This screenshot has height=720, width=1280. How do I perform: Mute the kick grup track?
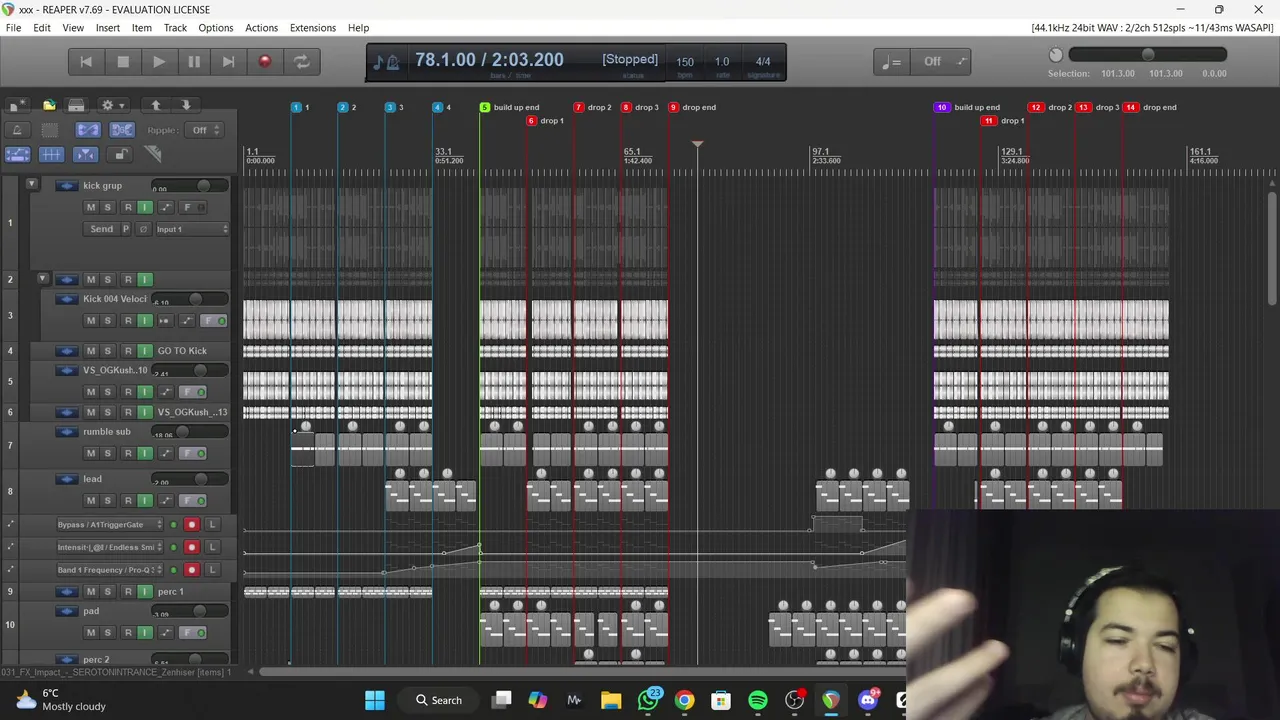coord(91,207)
